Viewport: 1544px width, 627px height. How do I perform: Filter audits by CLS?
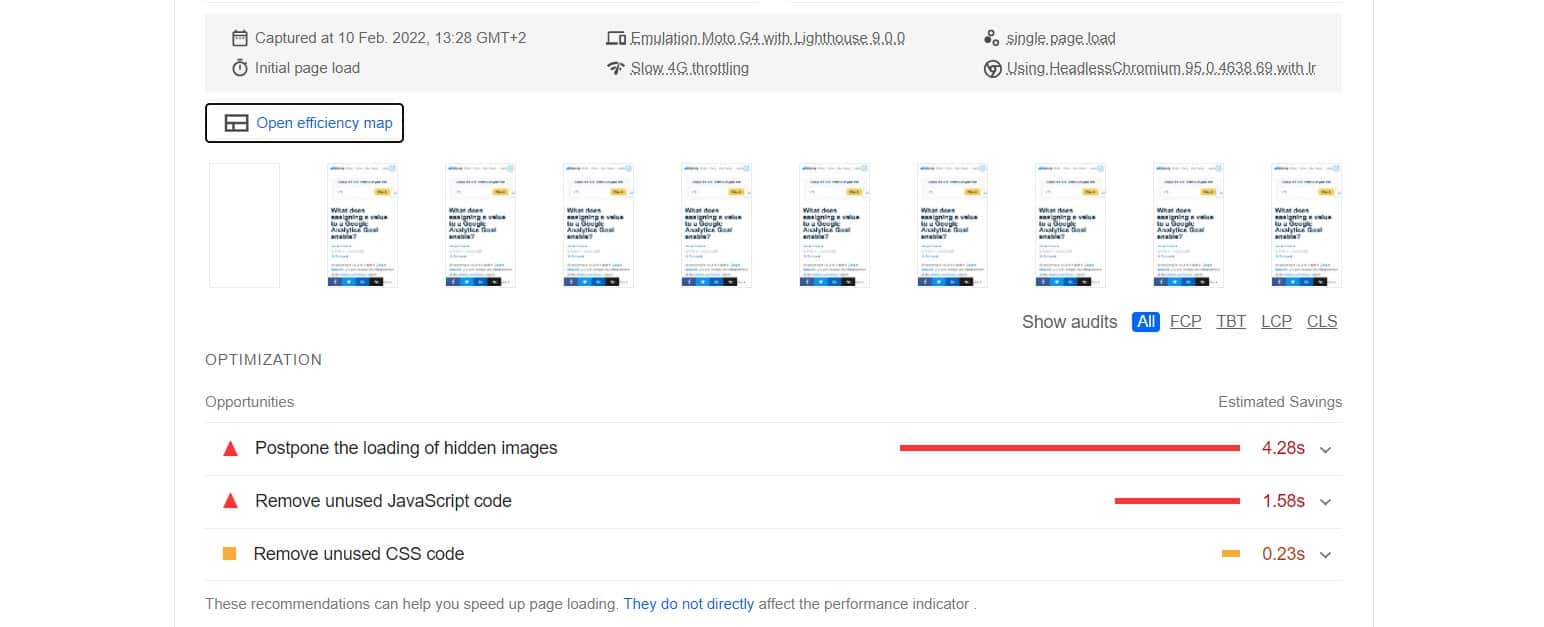pyautogui.click(x=1322, y=321)
